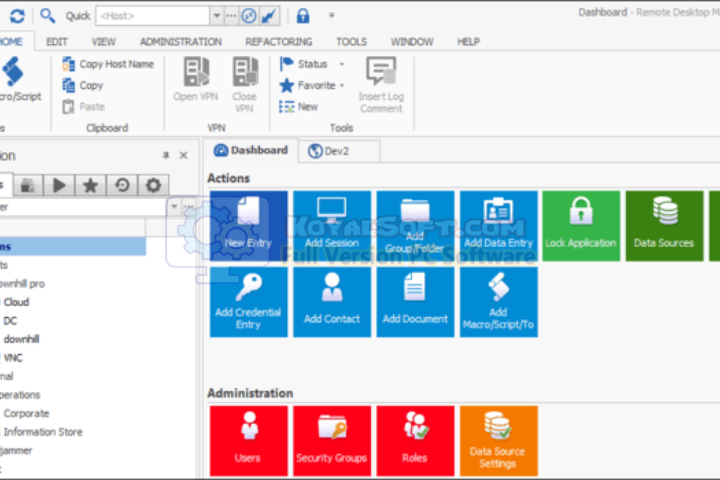The height and width of the screenshot is (480, 720).
Task: Select the downhill entry in the navigation tree
Action: 22,339
